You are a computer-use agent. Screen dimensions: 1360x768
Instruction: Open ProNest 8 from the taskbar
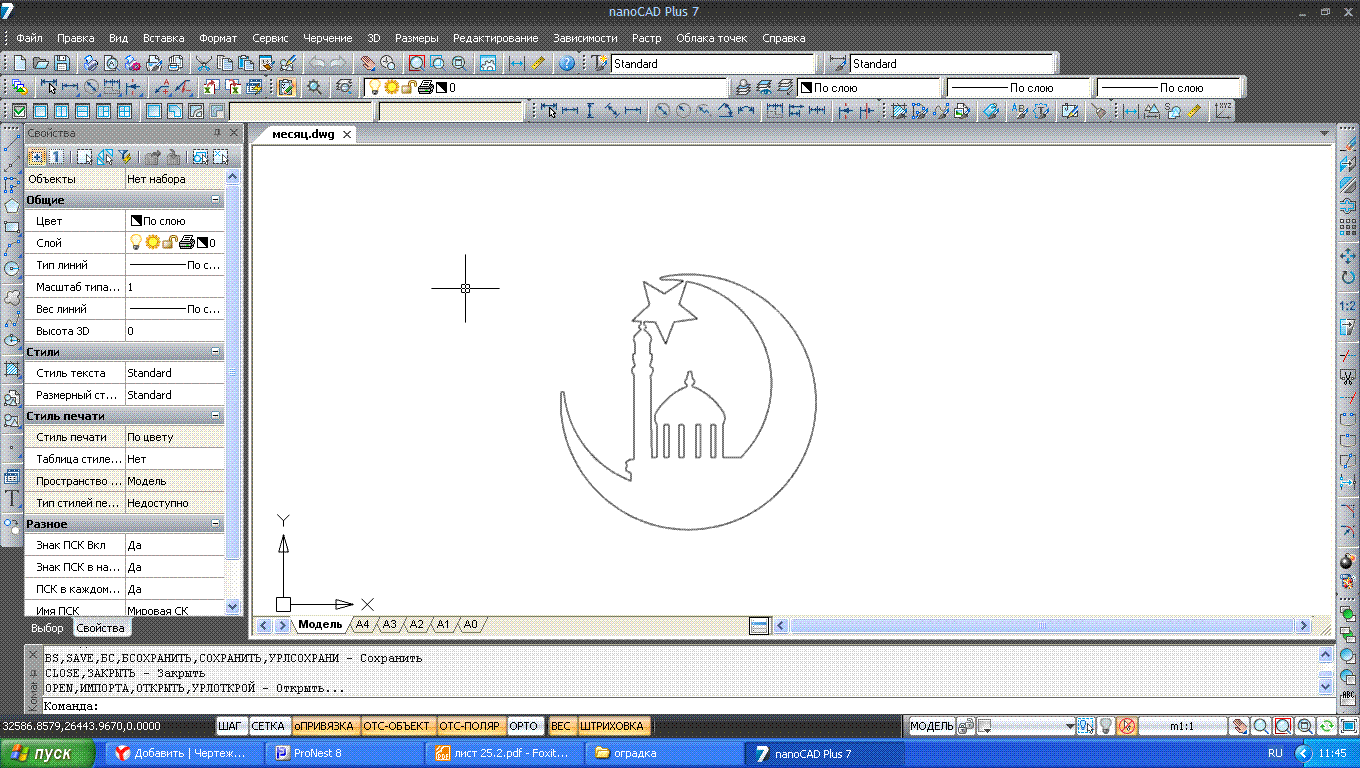343,753
